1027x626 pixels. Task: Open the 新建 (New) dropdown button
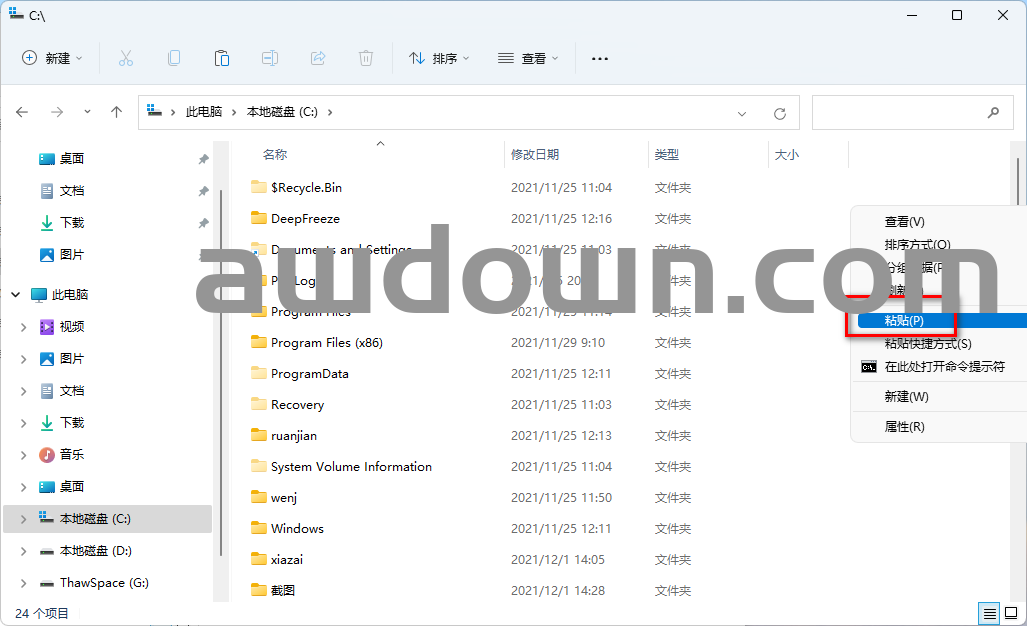[53, 58]
